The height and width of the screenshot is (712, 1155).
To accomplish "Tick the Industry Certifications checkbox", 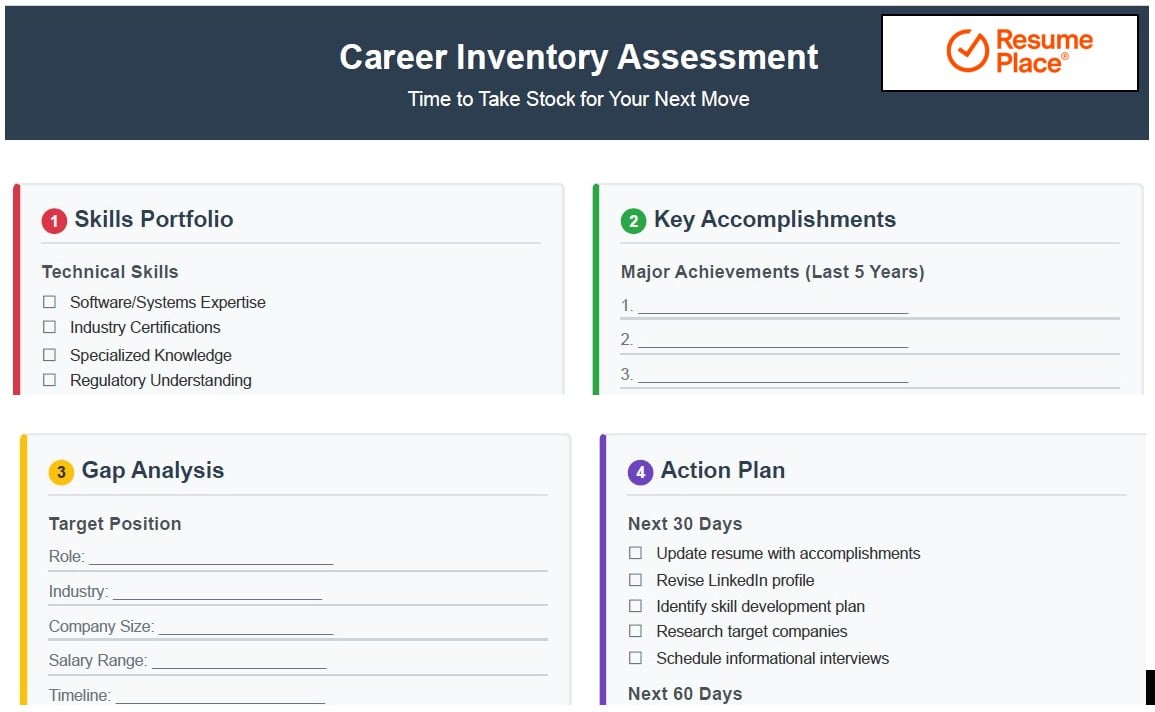I will 49,327.
